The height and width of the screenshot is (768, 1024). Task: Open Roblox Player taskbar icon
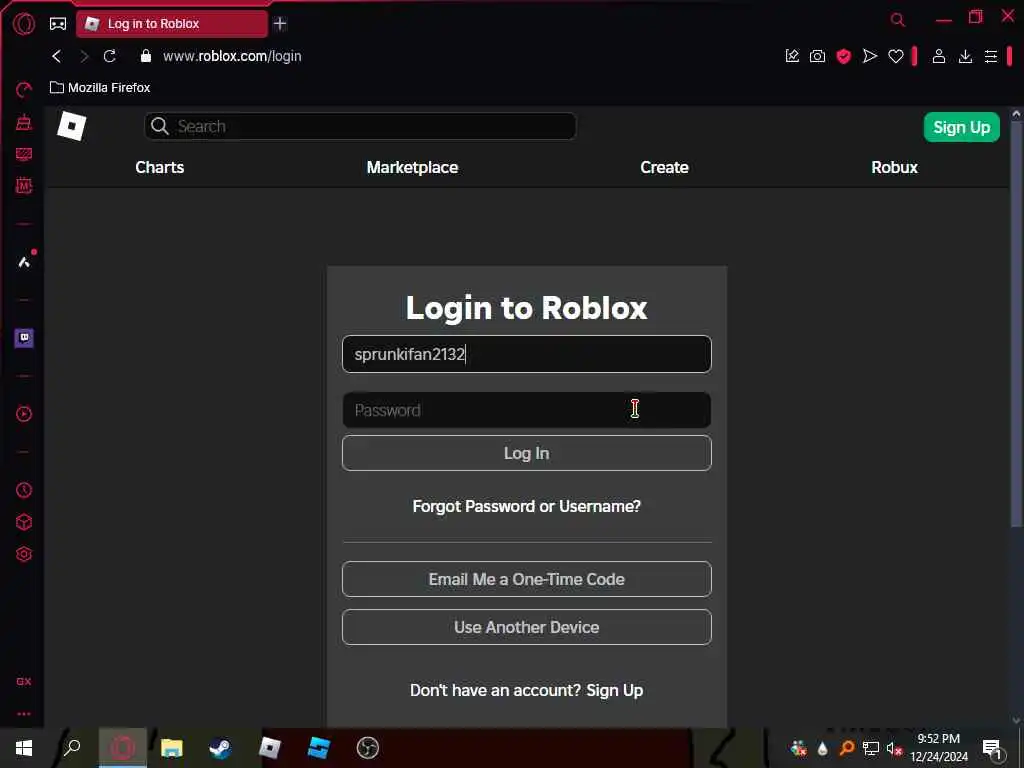270,748
